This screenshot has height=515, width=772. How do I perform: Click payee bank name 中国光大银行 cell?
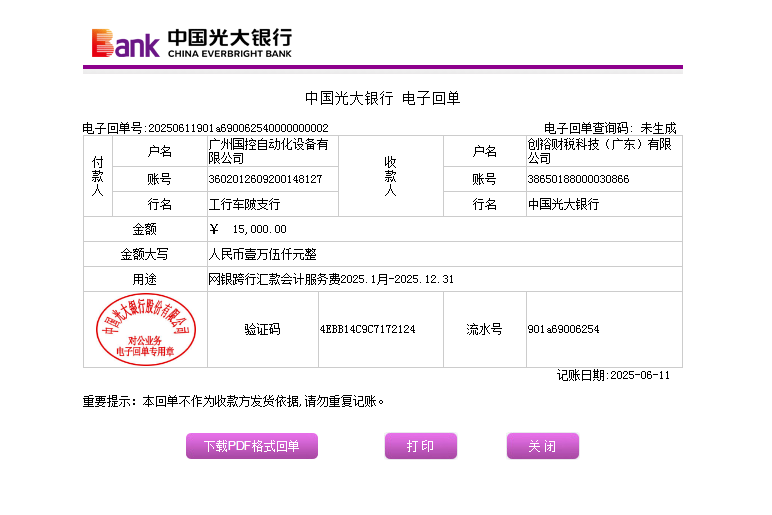pyautogui.click(x=604, y=204)
